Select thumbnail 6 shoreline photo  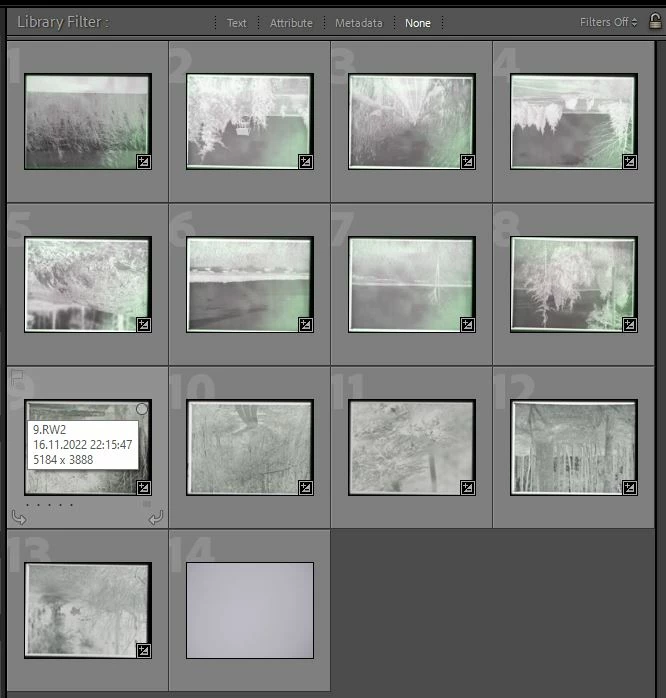(250, 284)
